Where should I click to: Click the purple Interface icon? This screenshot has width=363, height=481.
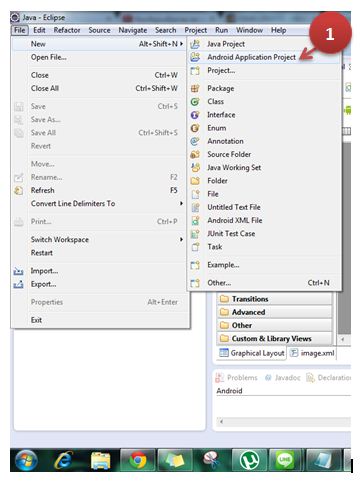(x=195, y=115)
